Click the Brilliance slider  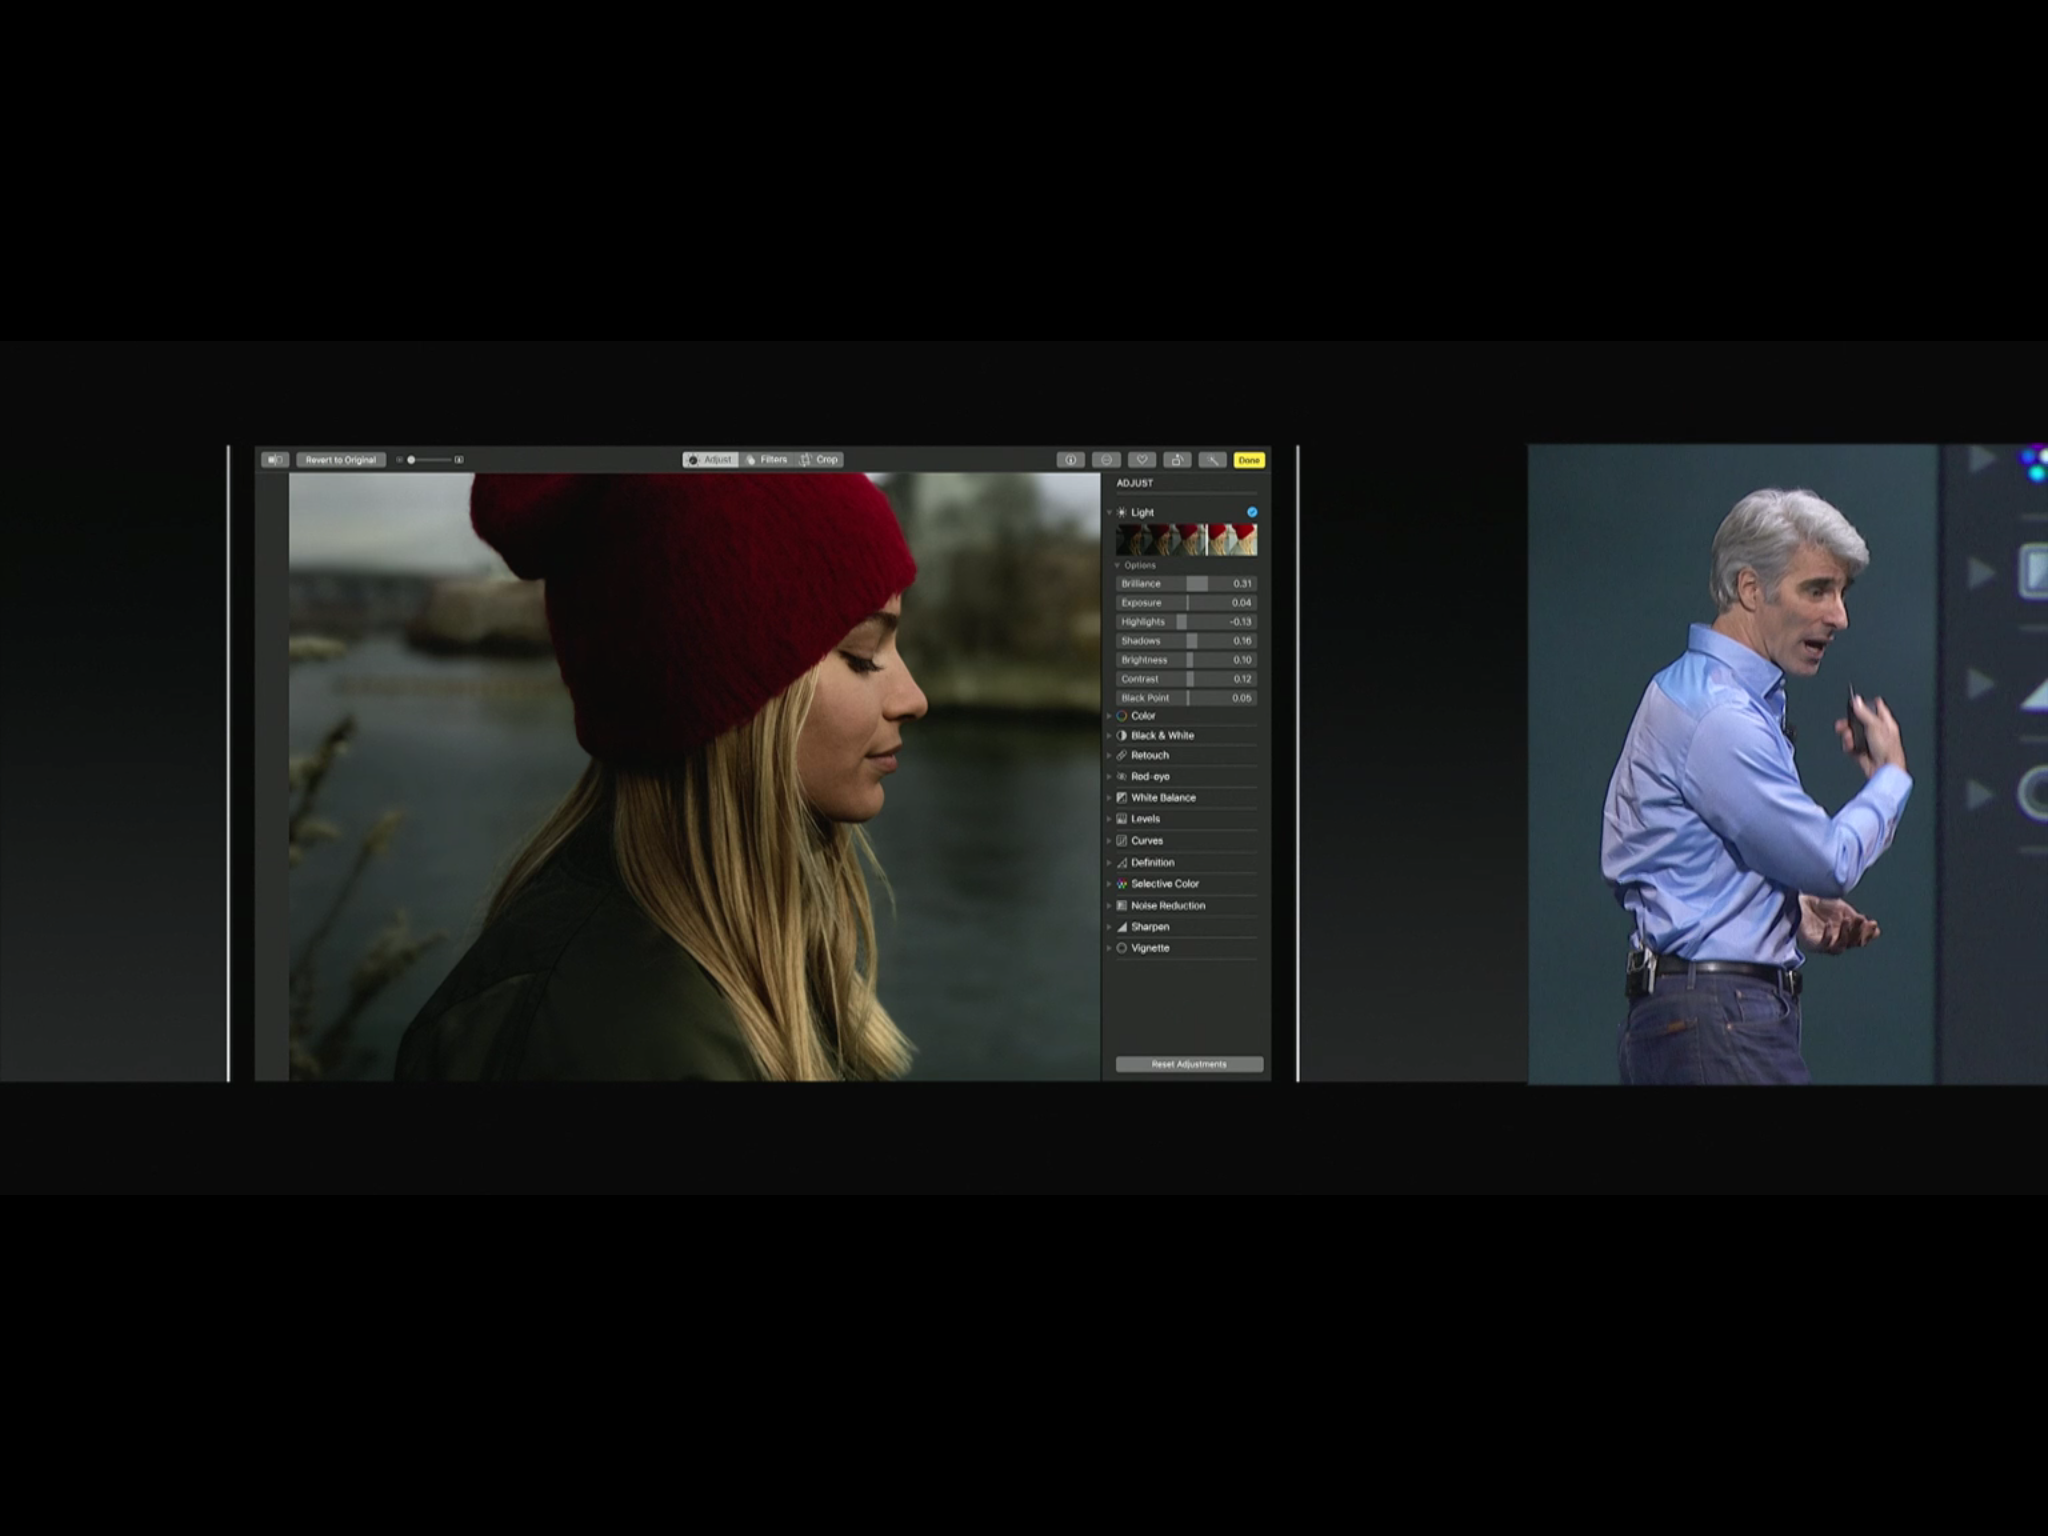pyautogui.click(x=1186, y=583)
